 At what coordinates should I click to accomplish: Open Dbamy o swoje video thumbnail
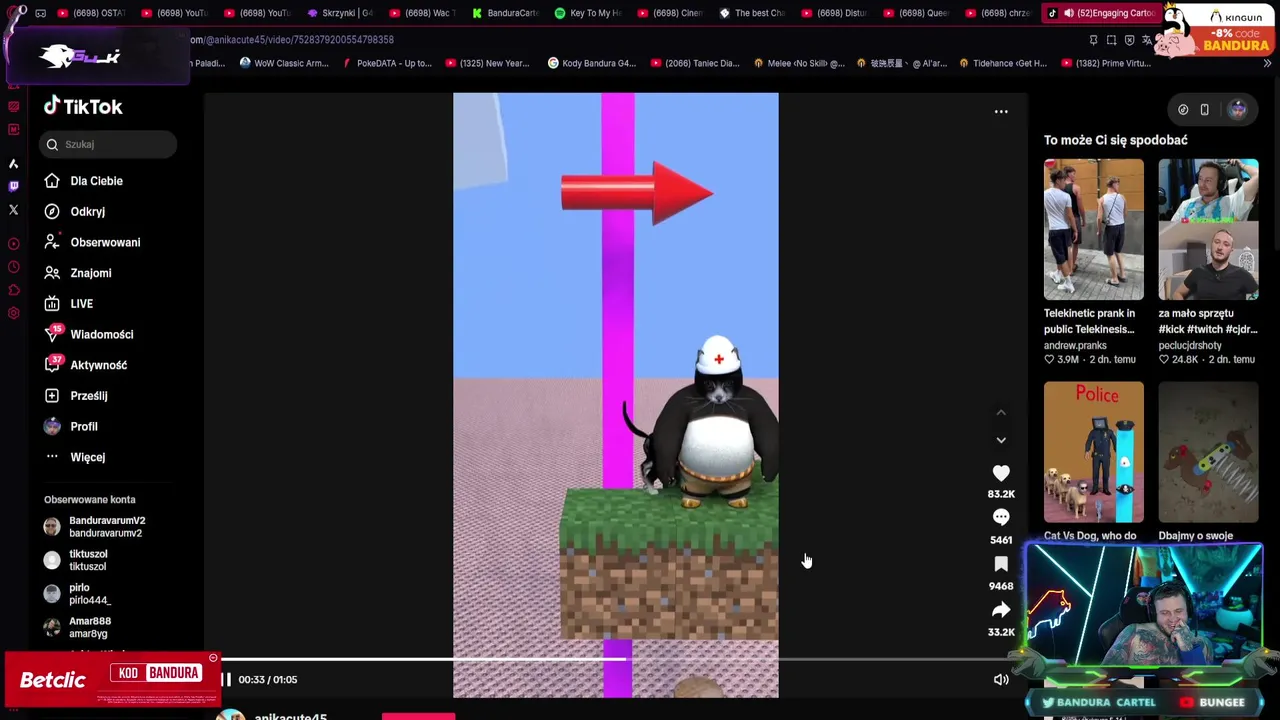click(x=1208, y=452)
